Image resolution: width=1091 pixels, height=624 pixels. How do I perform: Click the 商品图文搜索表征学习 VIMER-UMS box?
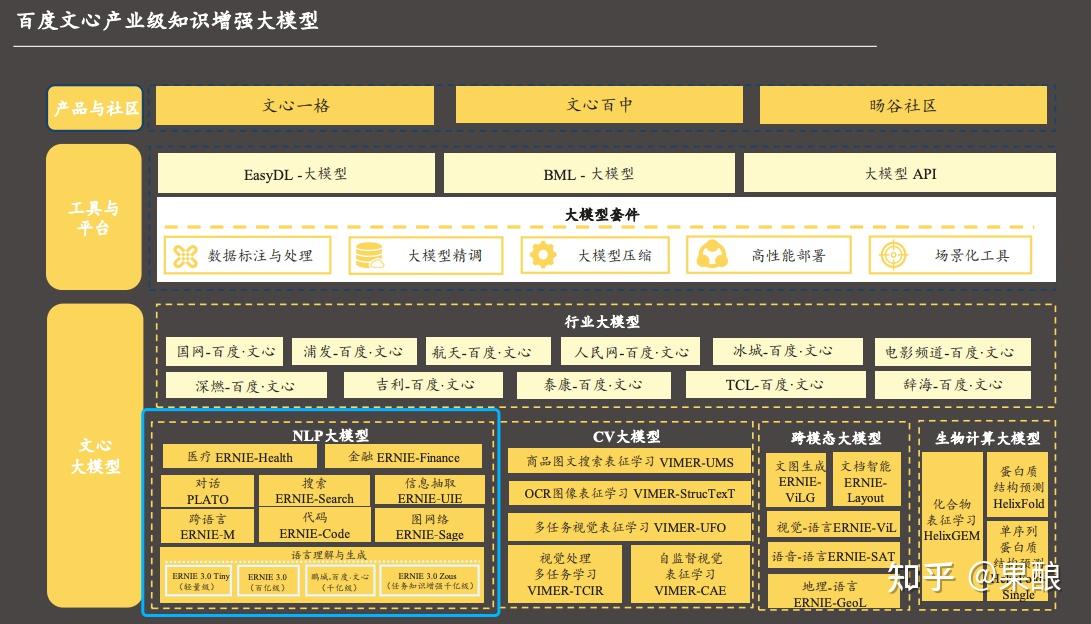pyautogui.click(x=630, y=462)
